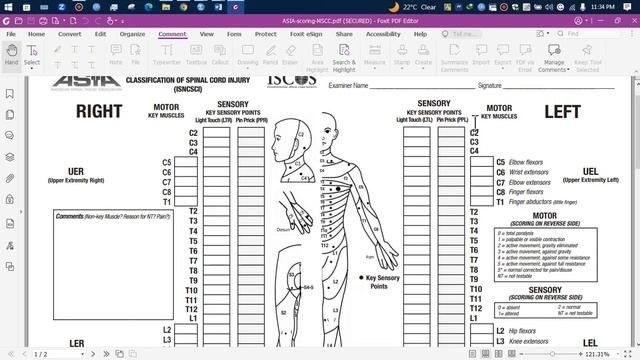Open the Security lock panel in sidebar
Image resolution: width=640 pixels, height=360 pixels.
click(10, 200)
